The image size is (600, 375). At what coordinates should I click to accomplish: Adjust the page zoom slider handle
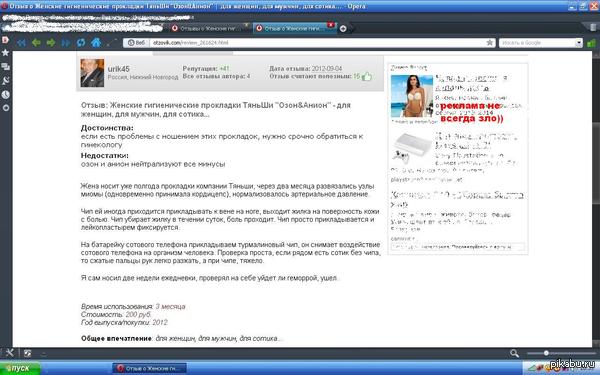pyautogui.click(x=546, y=353)
